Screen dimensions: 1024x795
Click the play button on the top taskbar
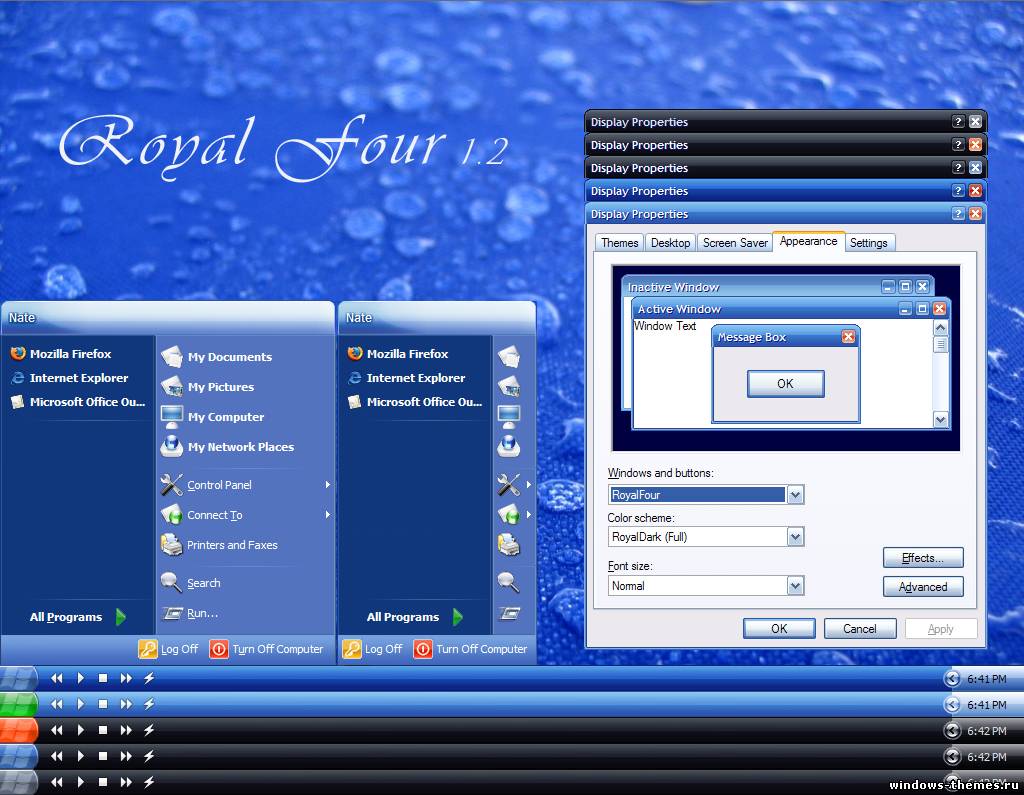(x=80, y=678)
